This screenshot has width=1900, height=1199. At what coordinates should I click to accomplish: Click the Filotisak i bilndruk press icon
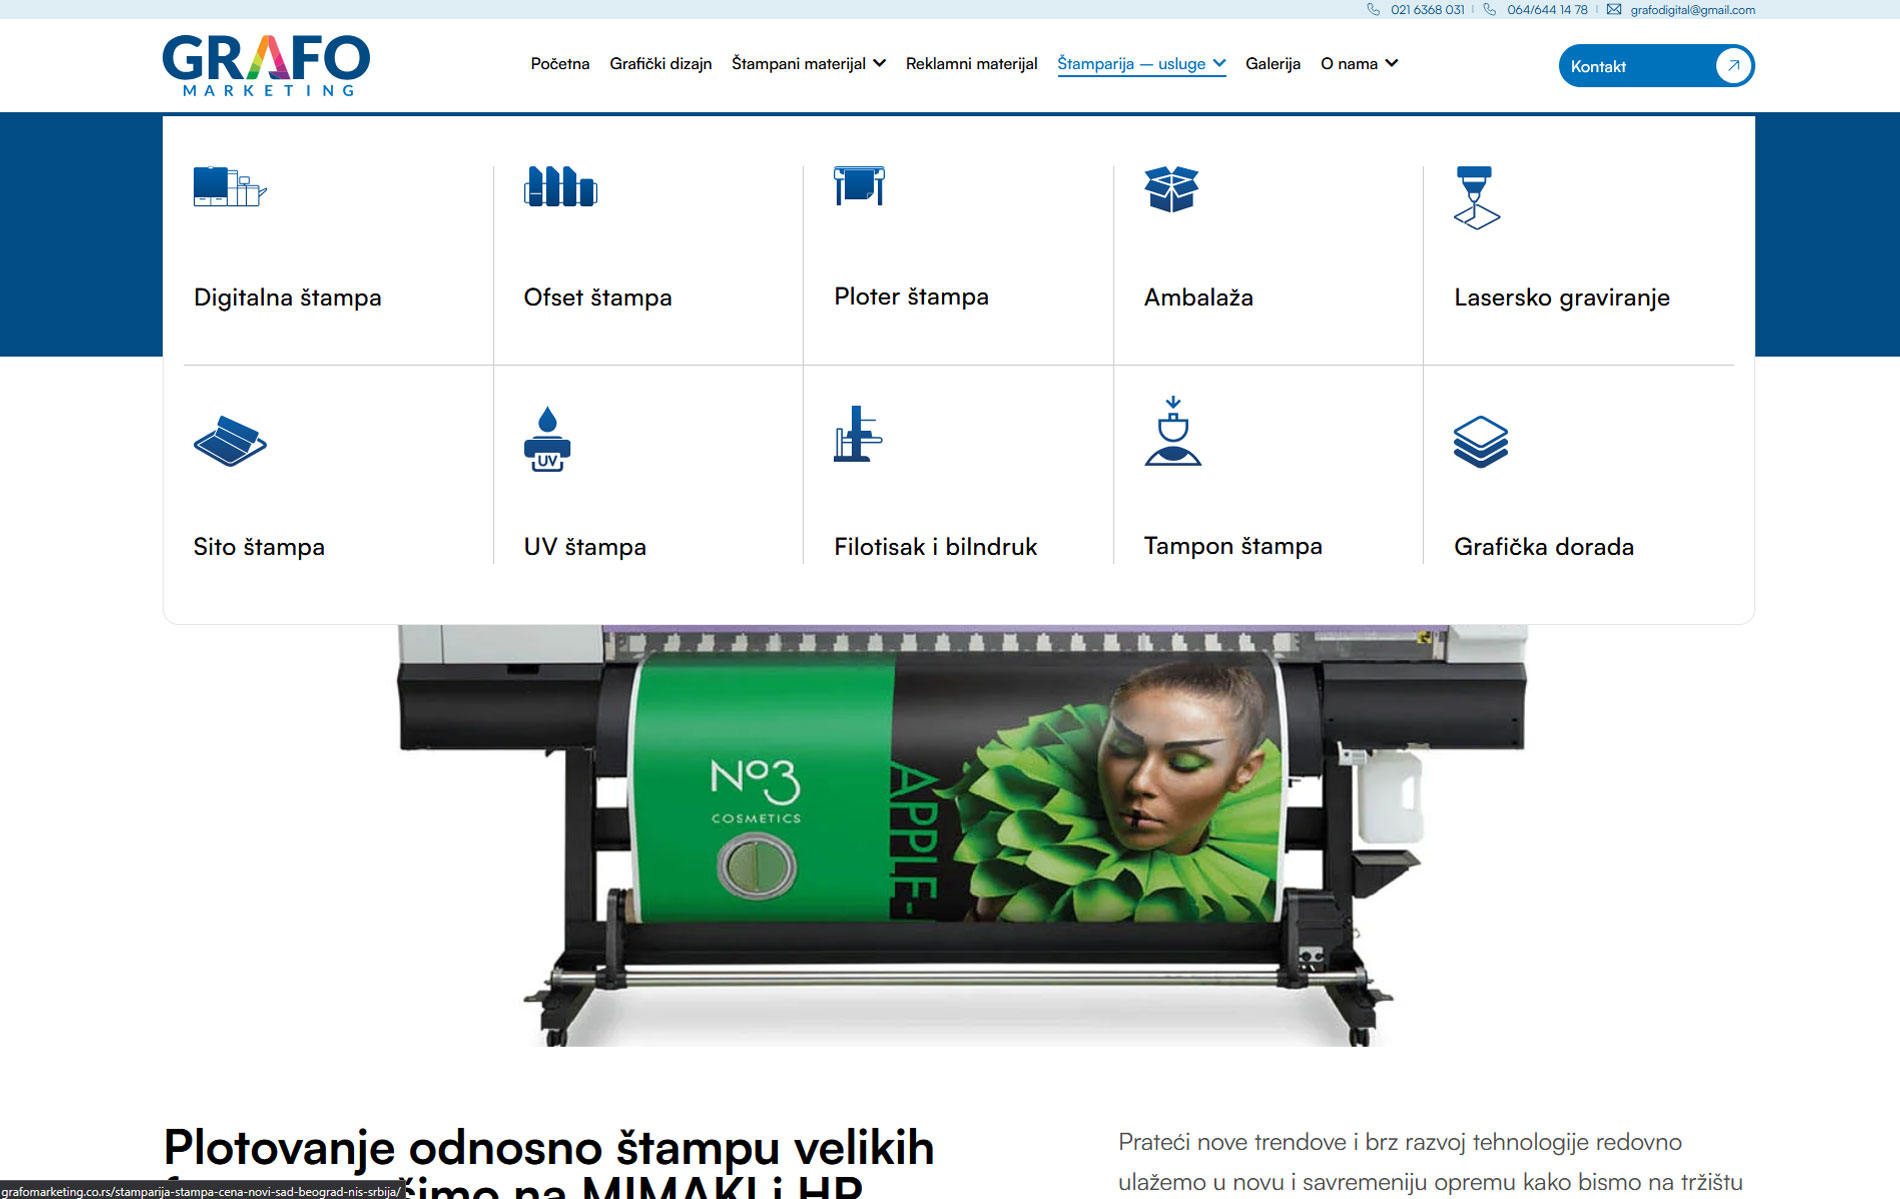coord(858,434)
